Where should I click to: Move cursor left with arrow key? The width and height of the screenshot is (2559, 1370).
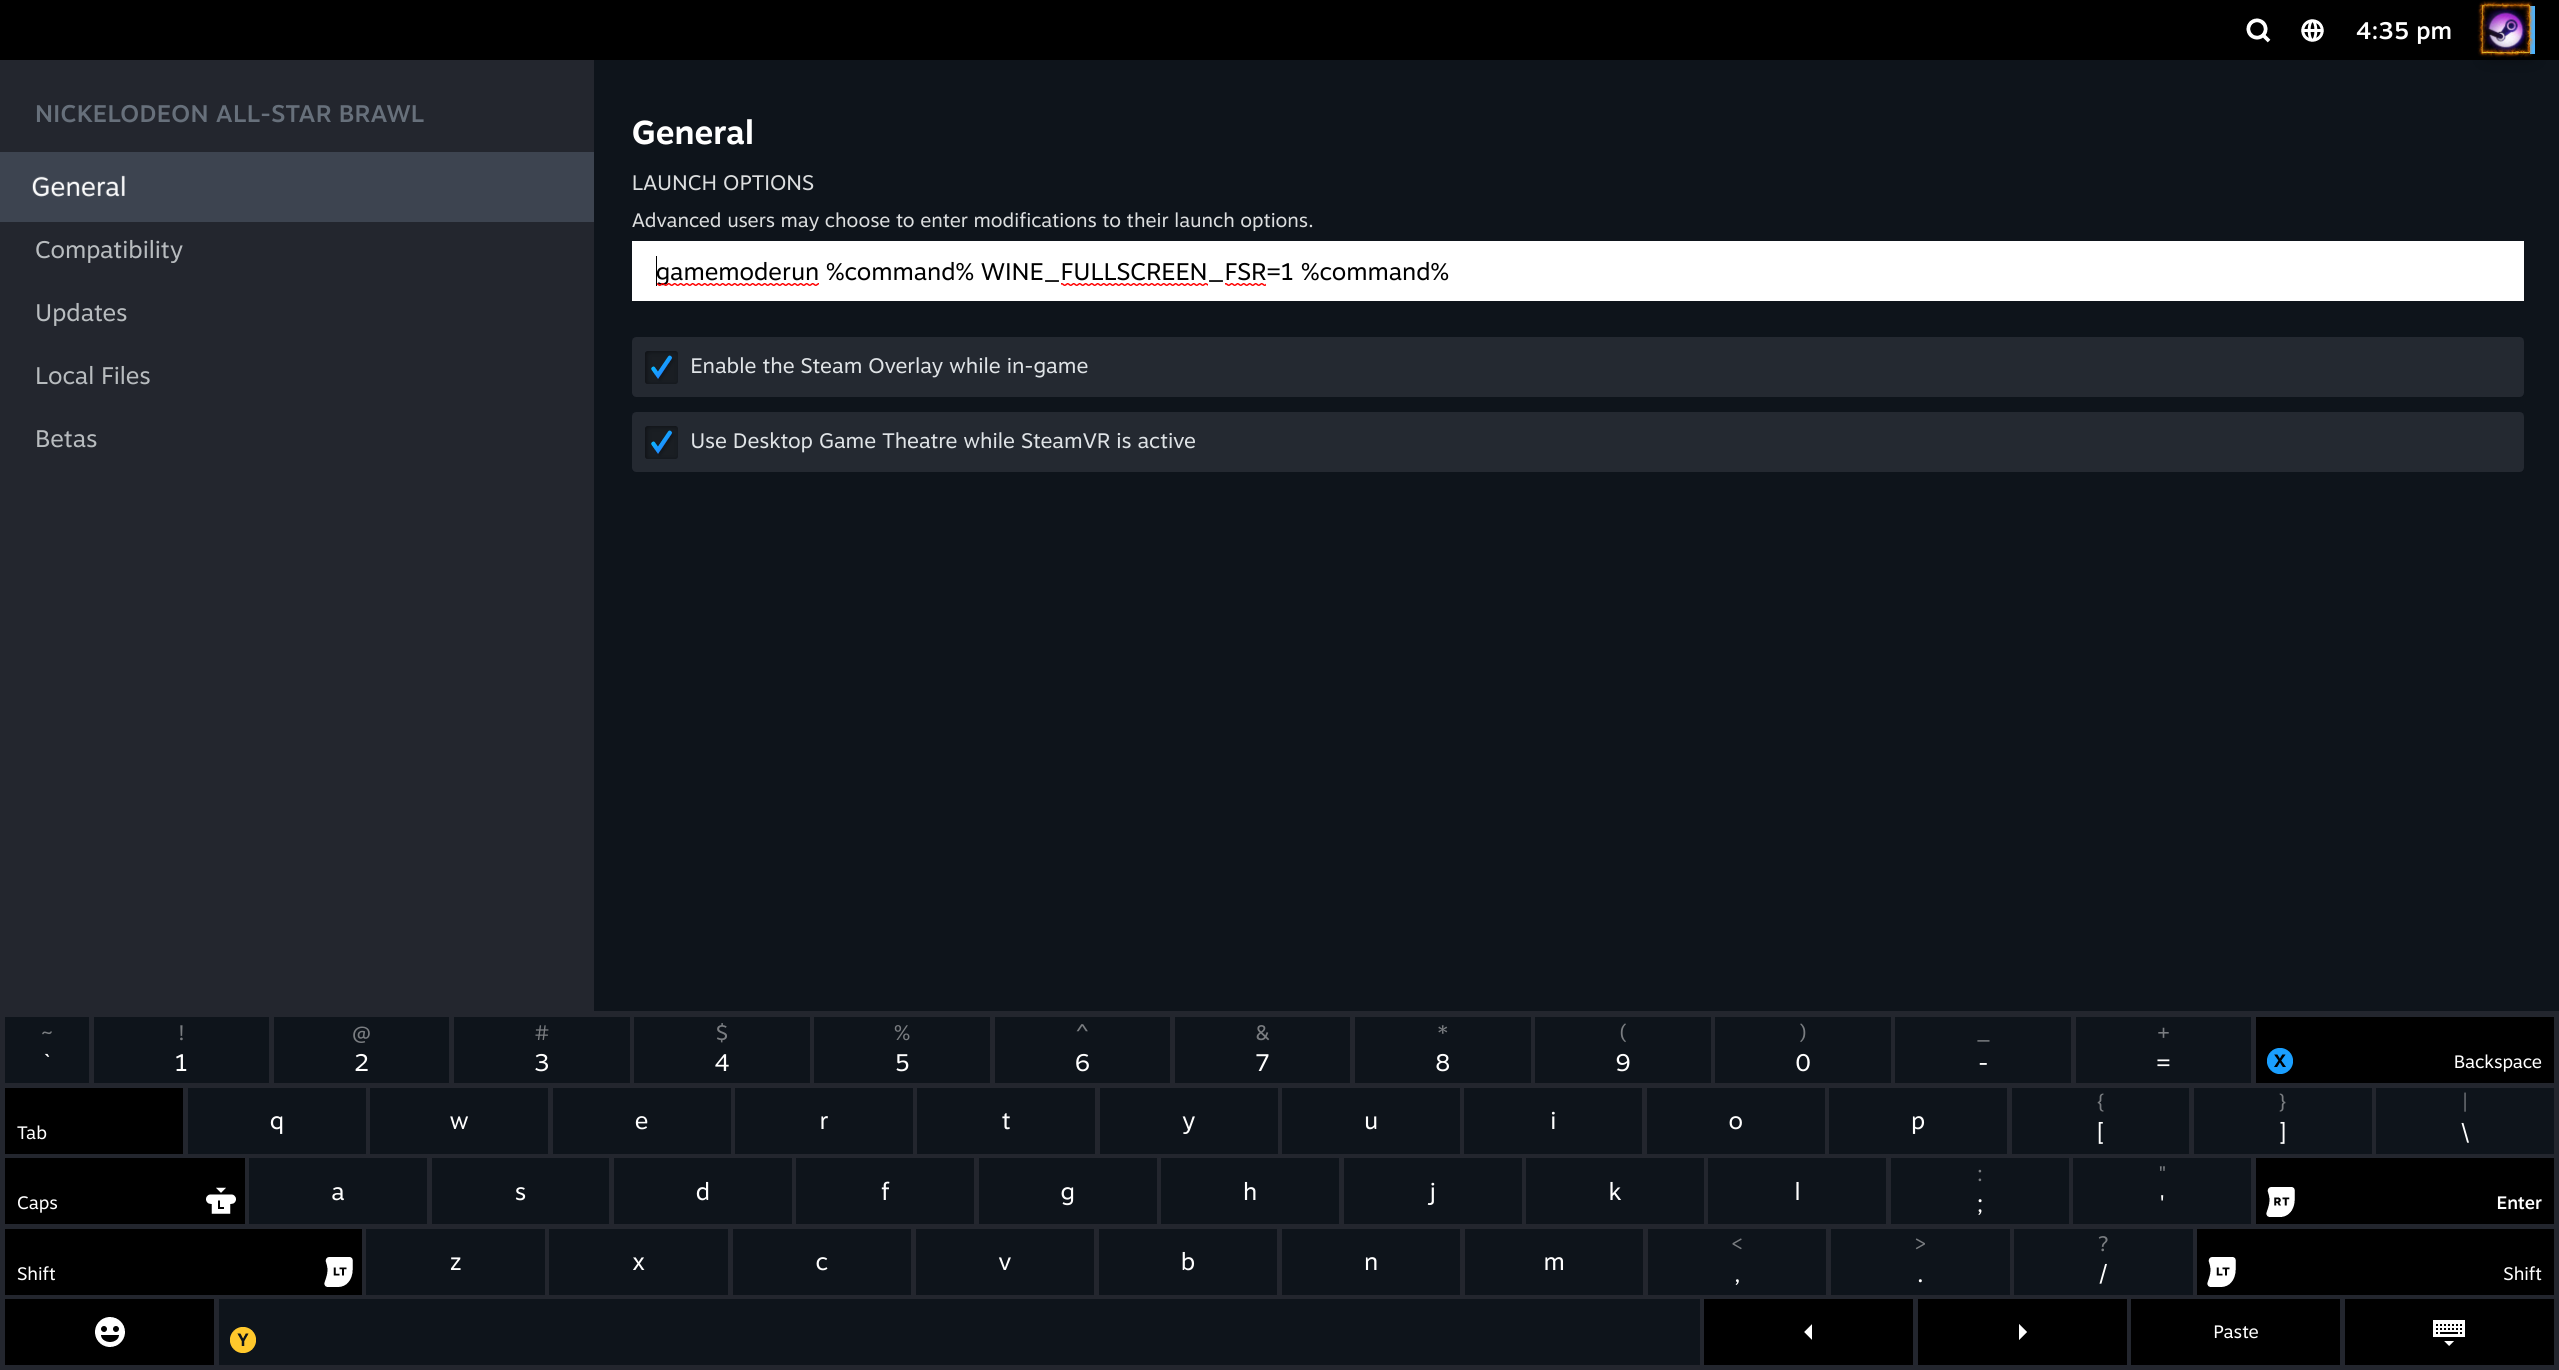(1808, 1332)
